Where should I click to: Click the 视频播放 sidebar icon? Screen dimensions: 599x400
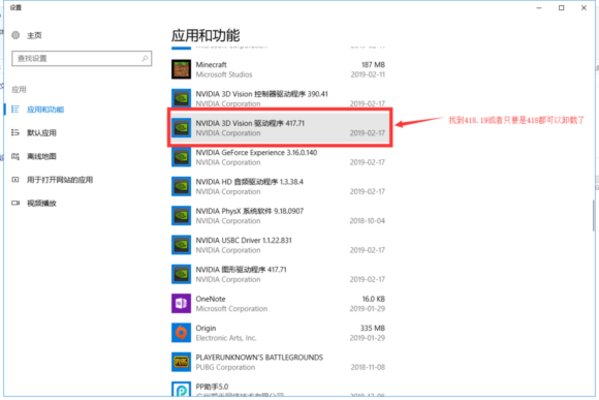point(15,203)
